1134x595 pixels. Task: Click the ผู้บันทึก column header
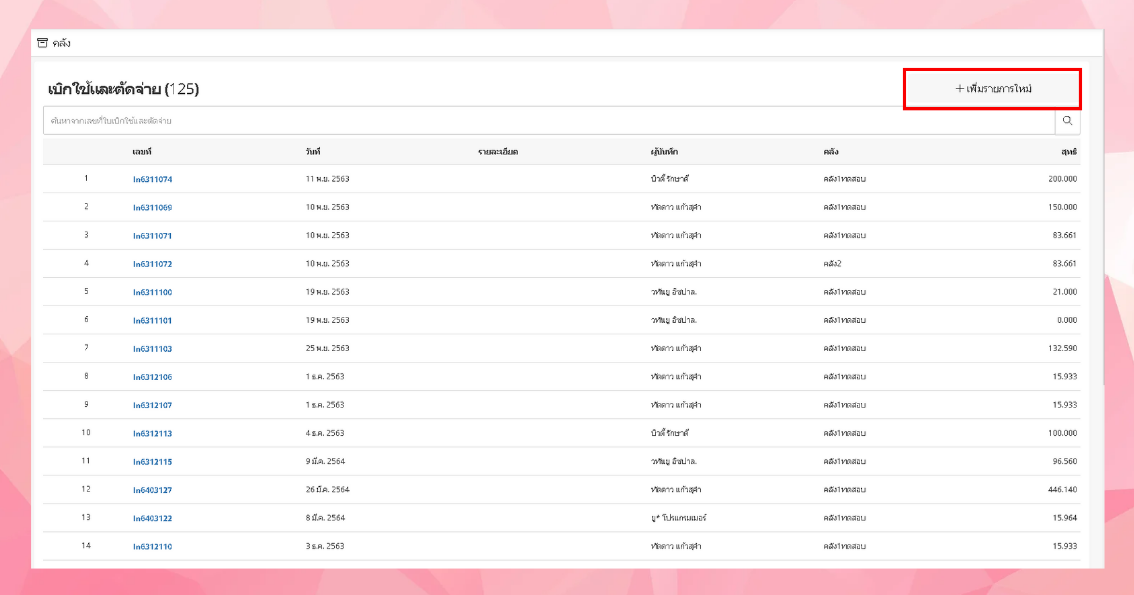(x=664, y=151)
